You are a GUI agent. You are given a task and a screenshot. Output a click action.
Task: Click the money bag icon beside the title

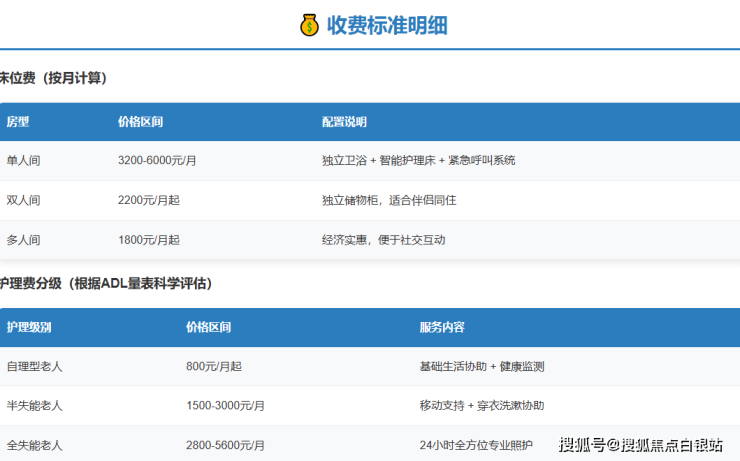click(309, 25)
